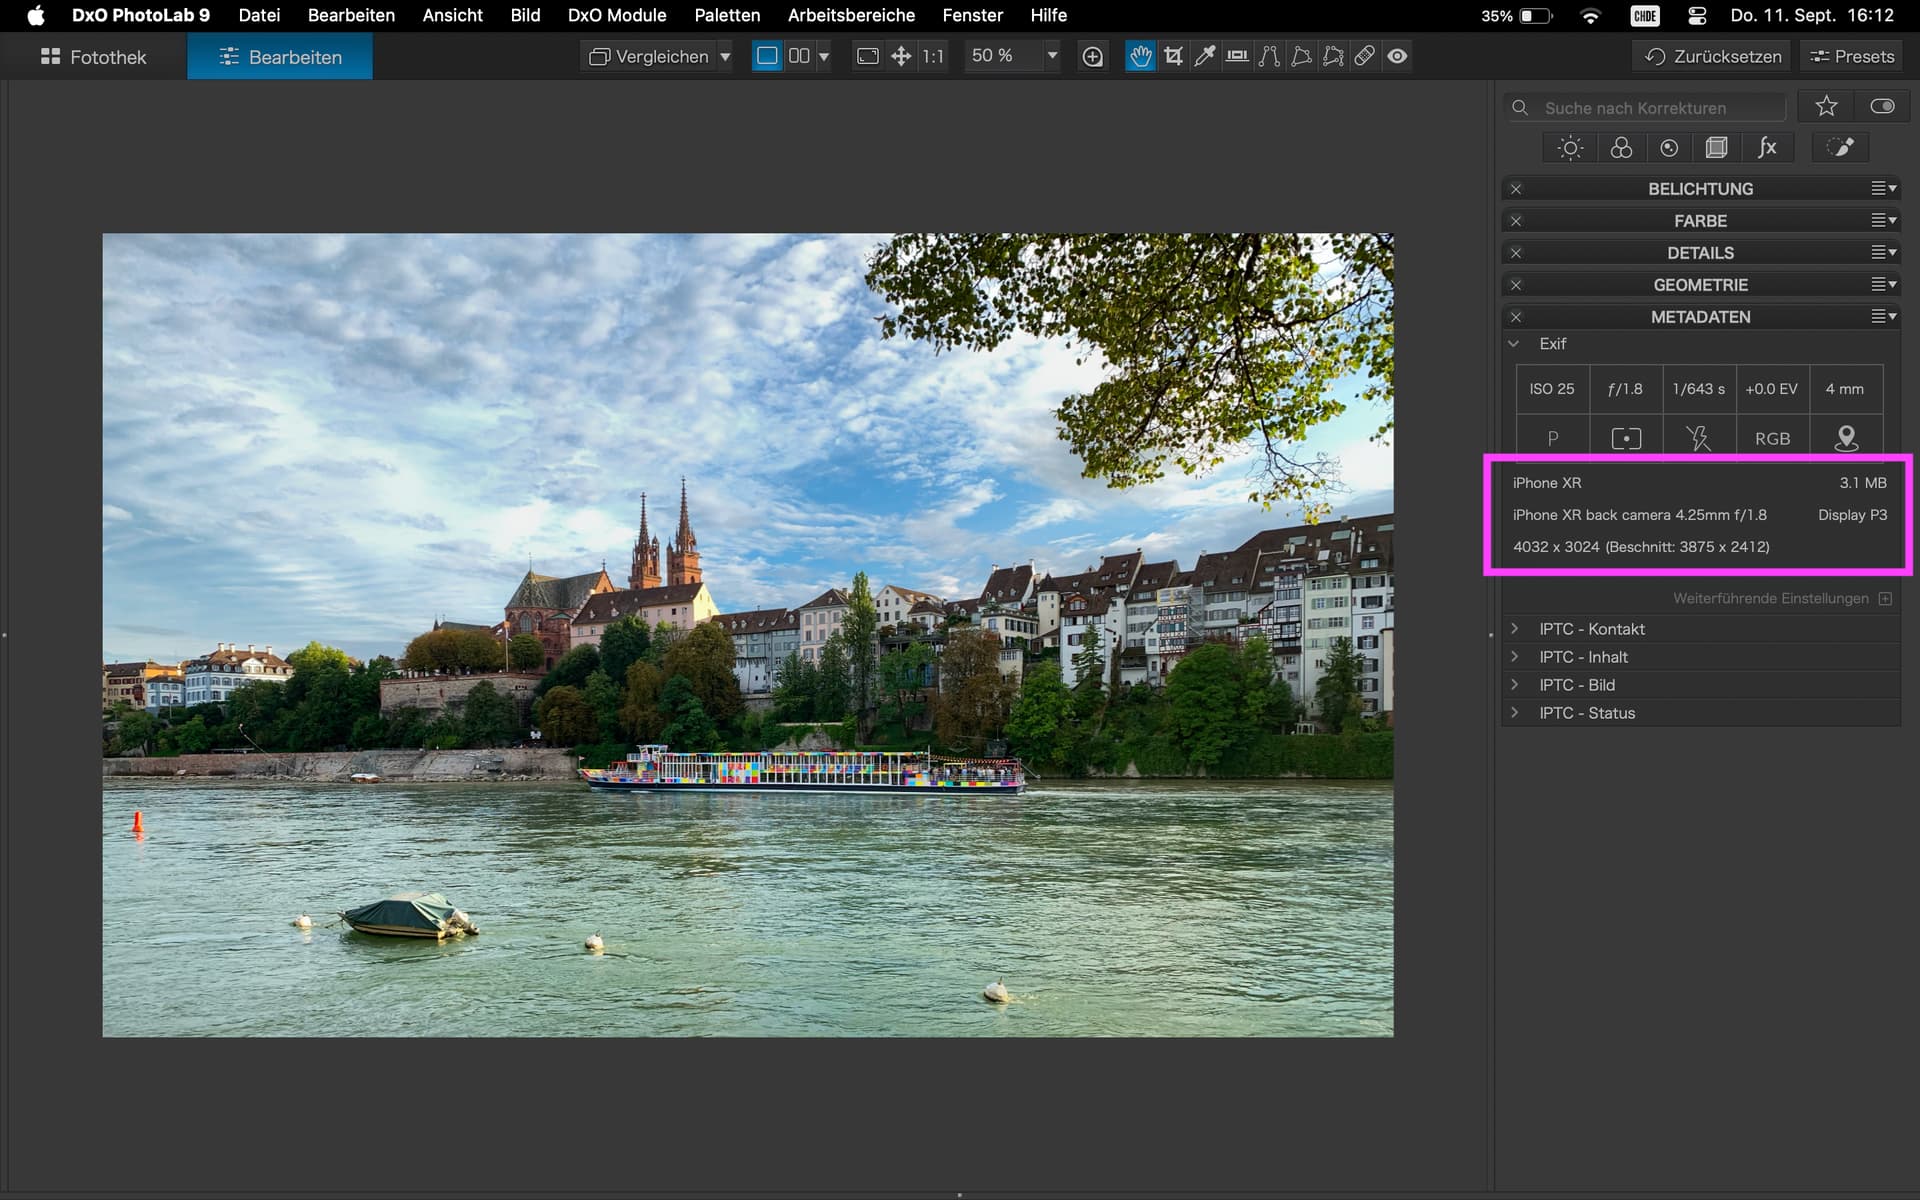The width and height of the screenshot is (1920, 1200).
Task: Switch to the Fotothek tab
Action: (x=94, y=57)
